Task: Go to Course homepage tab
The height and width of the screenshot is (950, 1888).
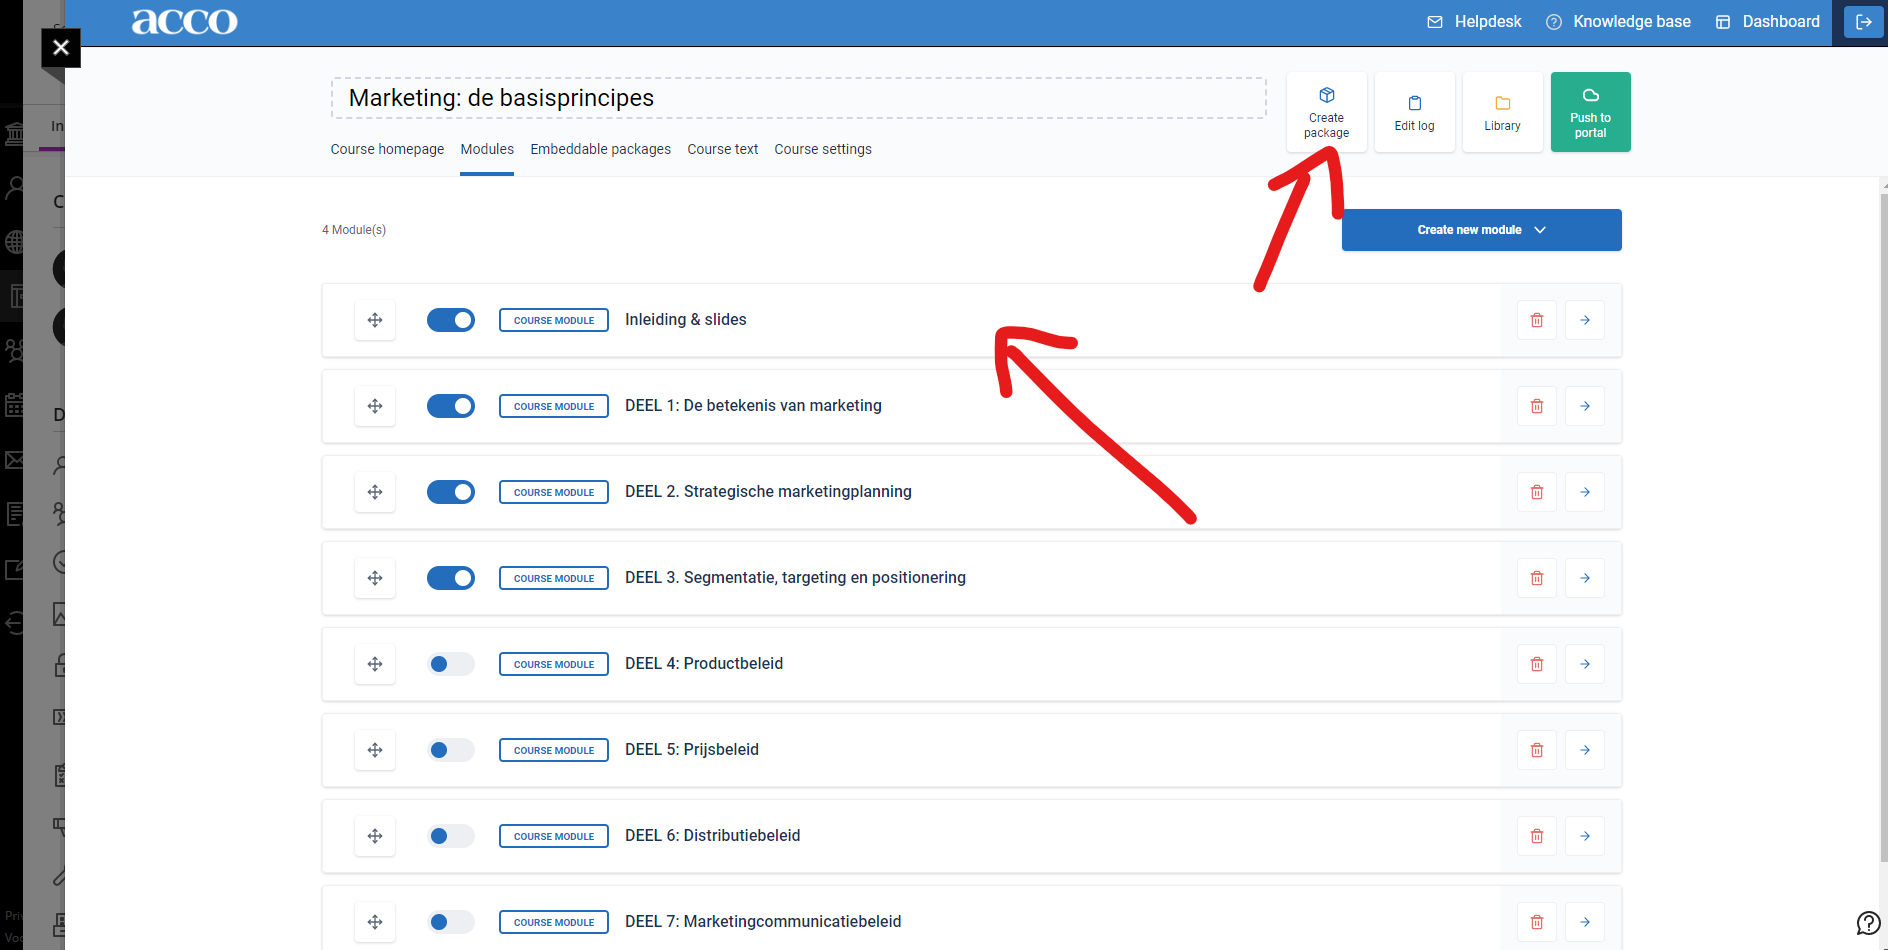Action: (387, 149)
